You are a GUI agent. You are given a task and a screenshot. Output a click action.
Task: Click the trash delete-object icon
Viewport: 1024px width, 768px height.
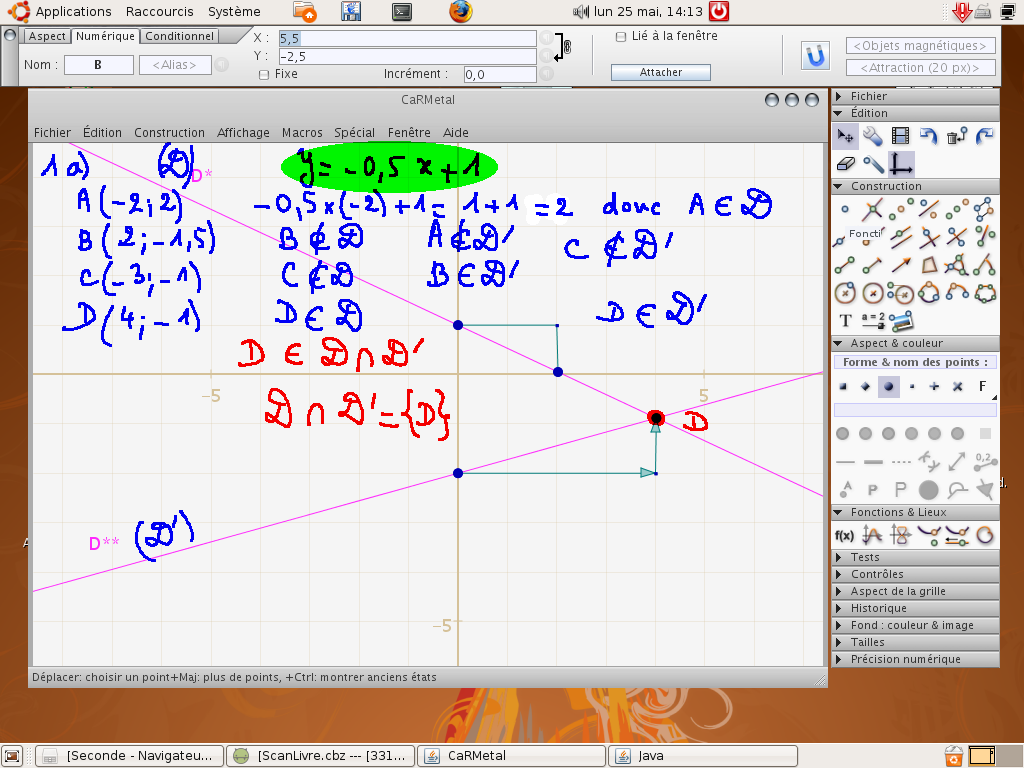point(957,136)
